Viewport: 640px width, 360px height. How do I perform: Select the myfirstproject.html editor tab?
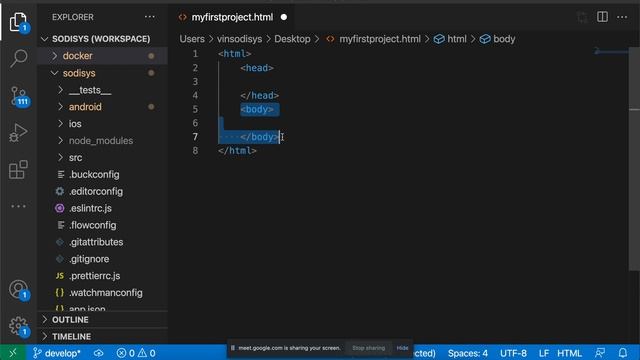click(232, 17)
